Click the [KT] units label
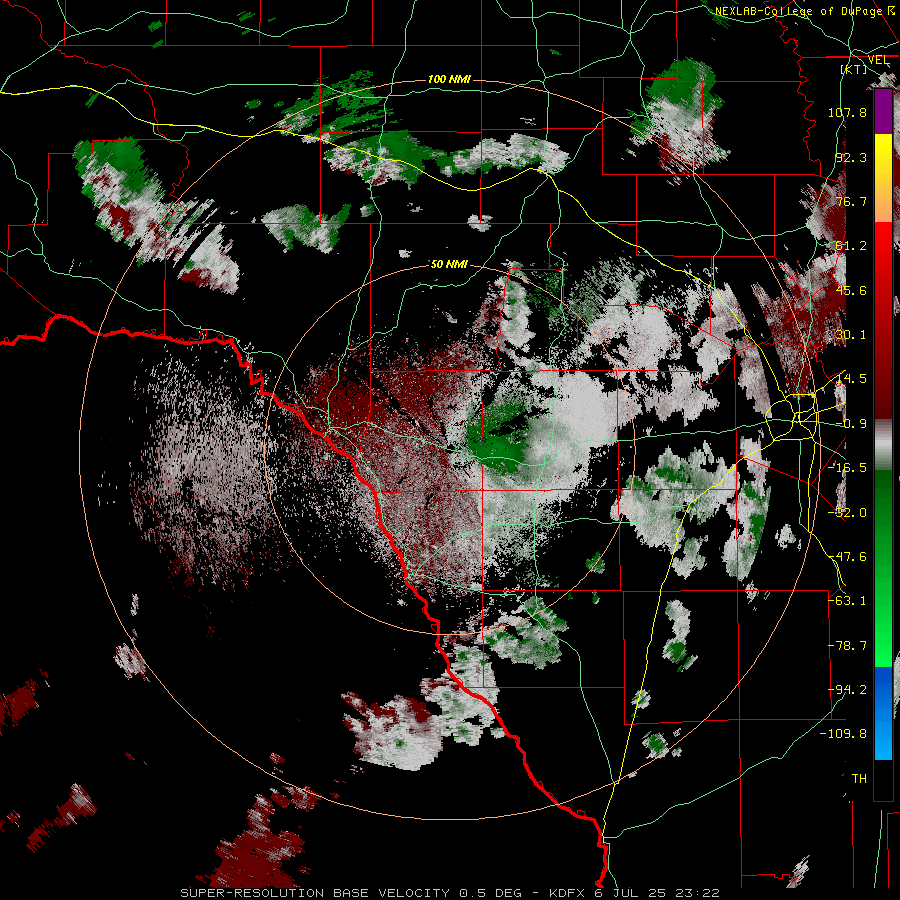 [x=854, y=69]
